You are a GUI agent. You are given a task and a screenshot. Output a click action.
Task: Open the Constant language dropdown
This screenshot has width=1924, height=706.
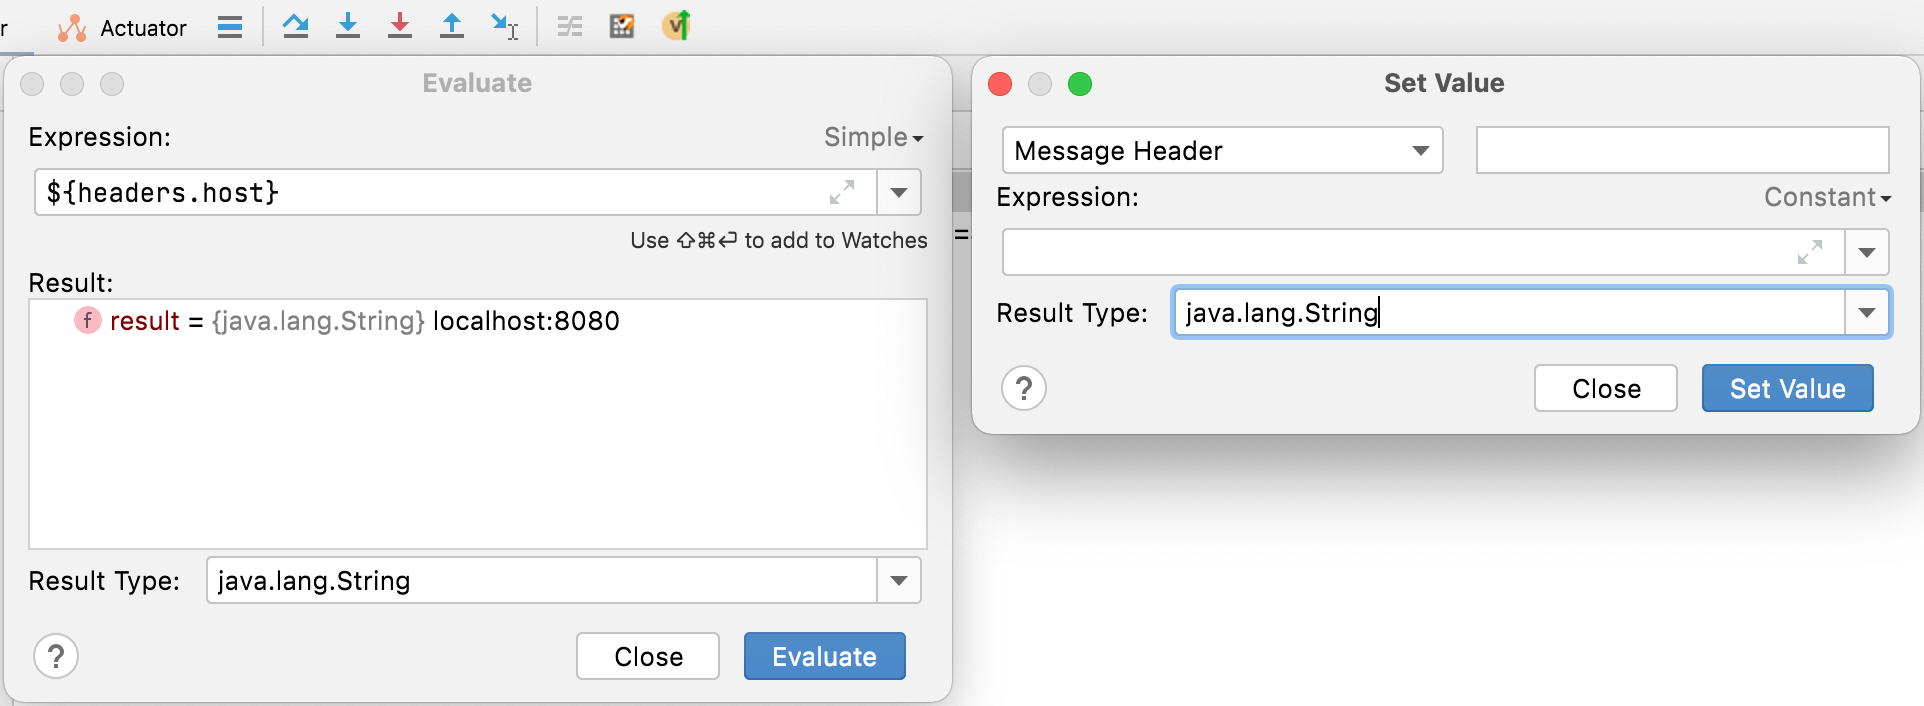tap(1827, 197)
